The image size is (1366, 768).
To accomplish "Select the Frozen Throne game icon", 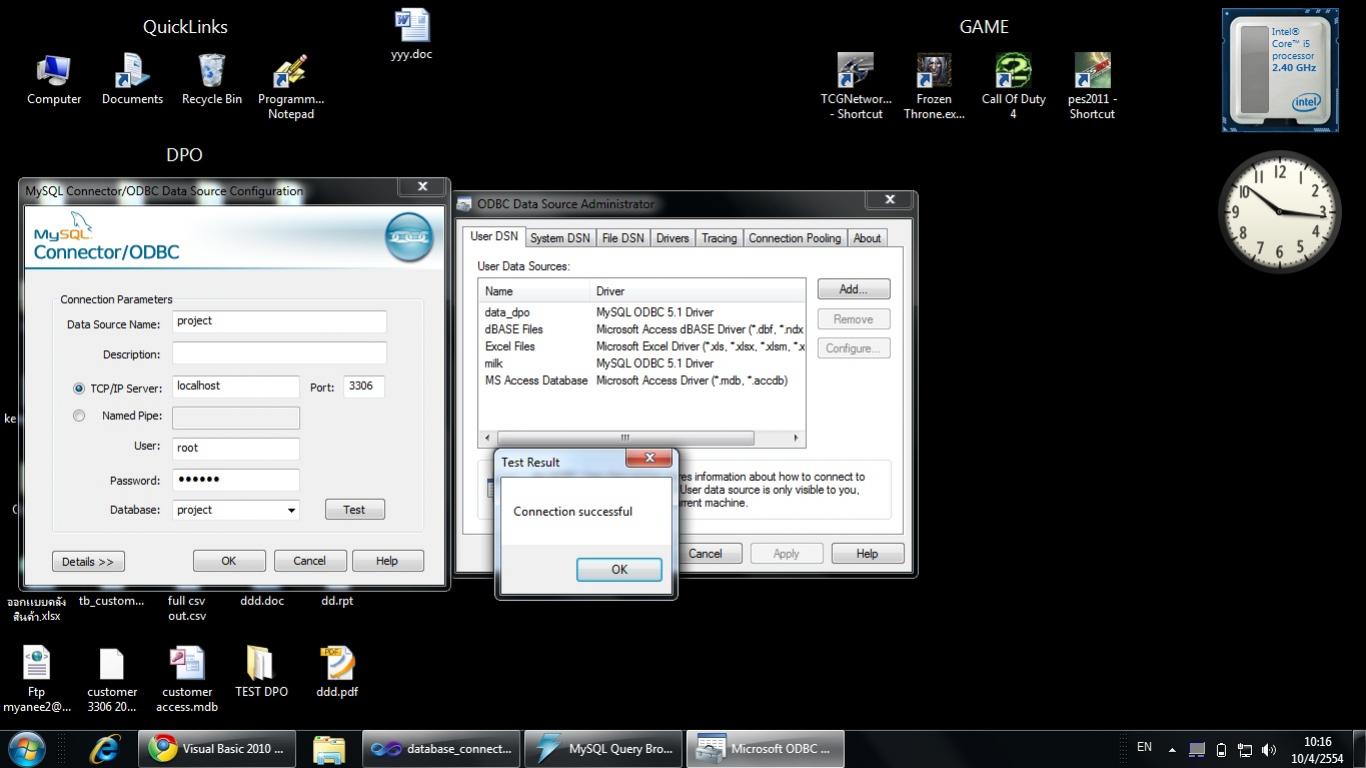I will pos(934,87).
